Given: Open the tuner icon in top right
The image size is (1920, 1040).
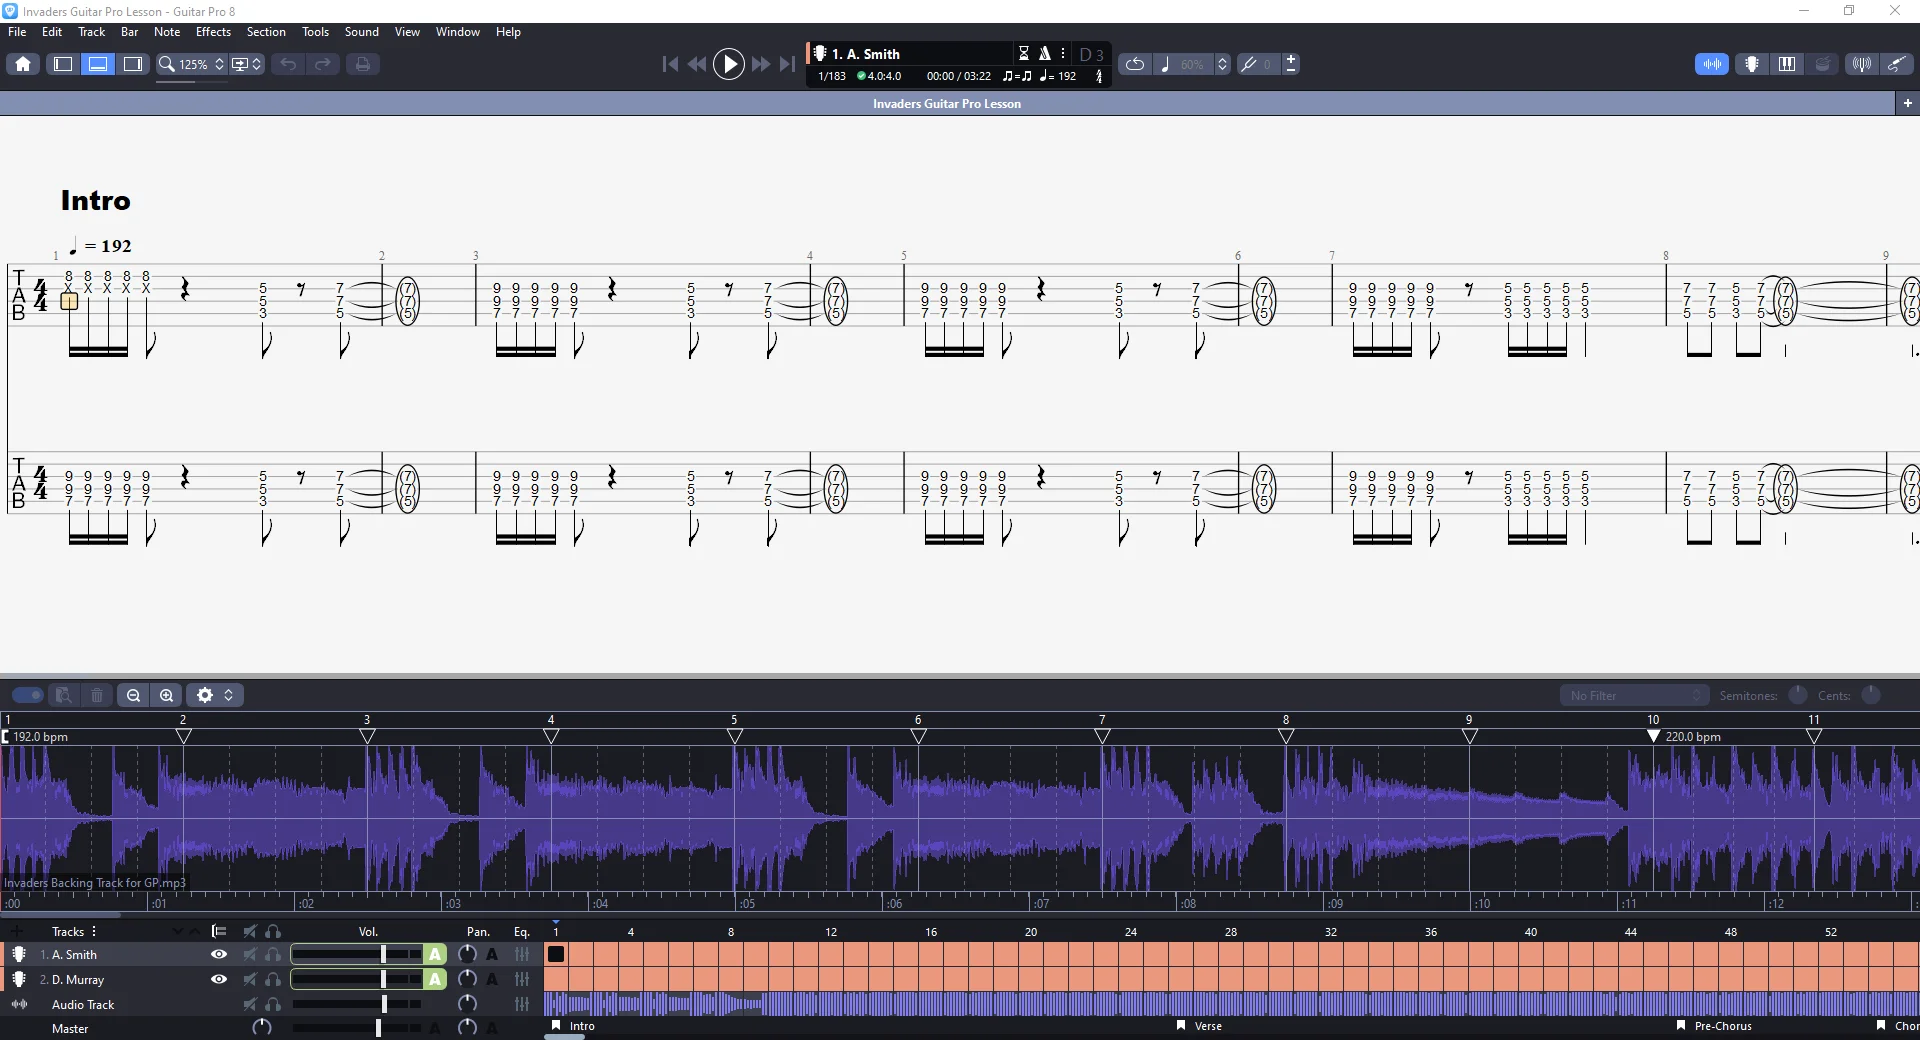Looking at the screenshot, I should [x=1861, y=64].
